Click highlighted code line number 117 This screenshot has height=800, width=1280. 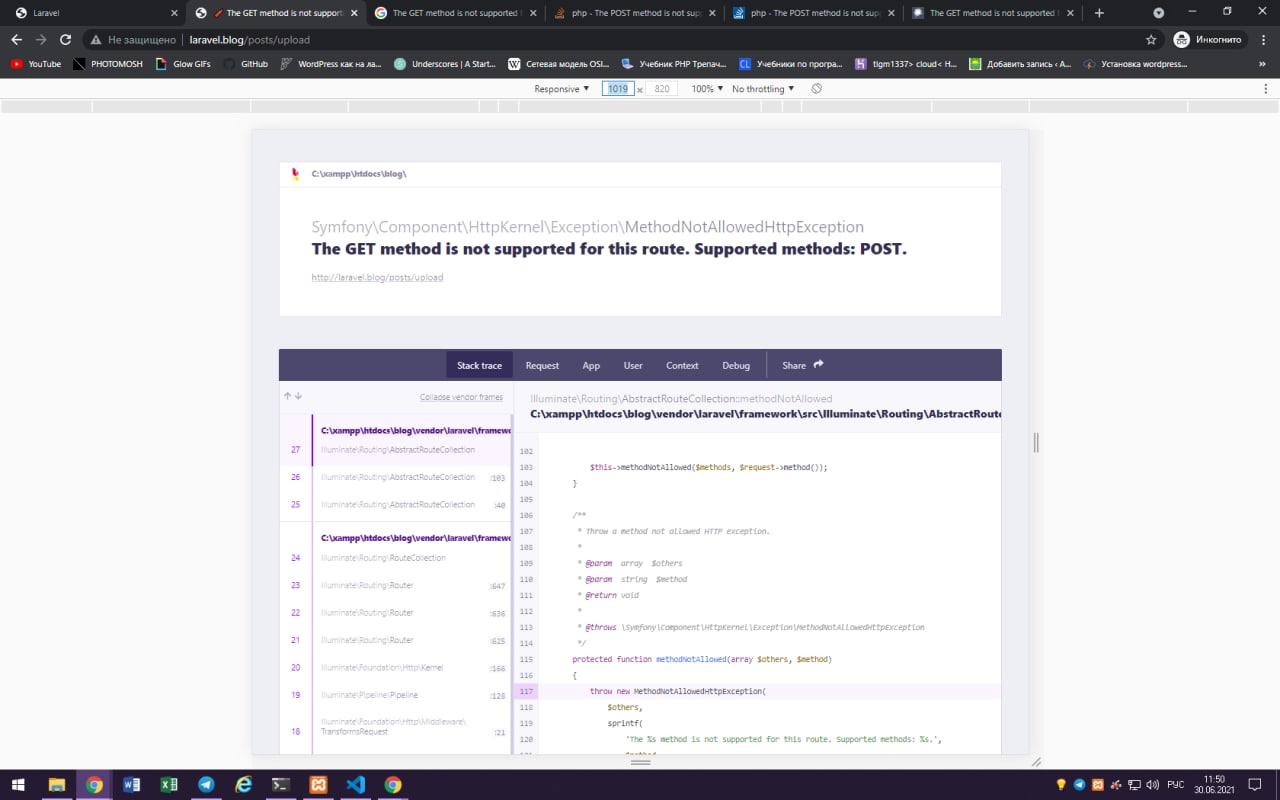527,691
